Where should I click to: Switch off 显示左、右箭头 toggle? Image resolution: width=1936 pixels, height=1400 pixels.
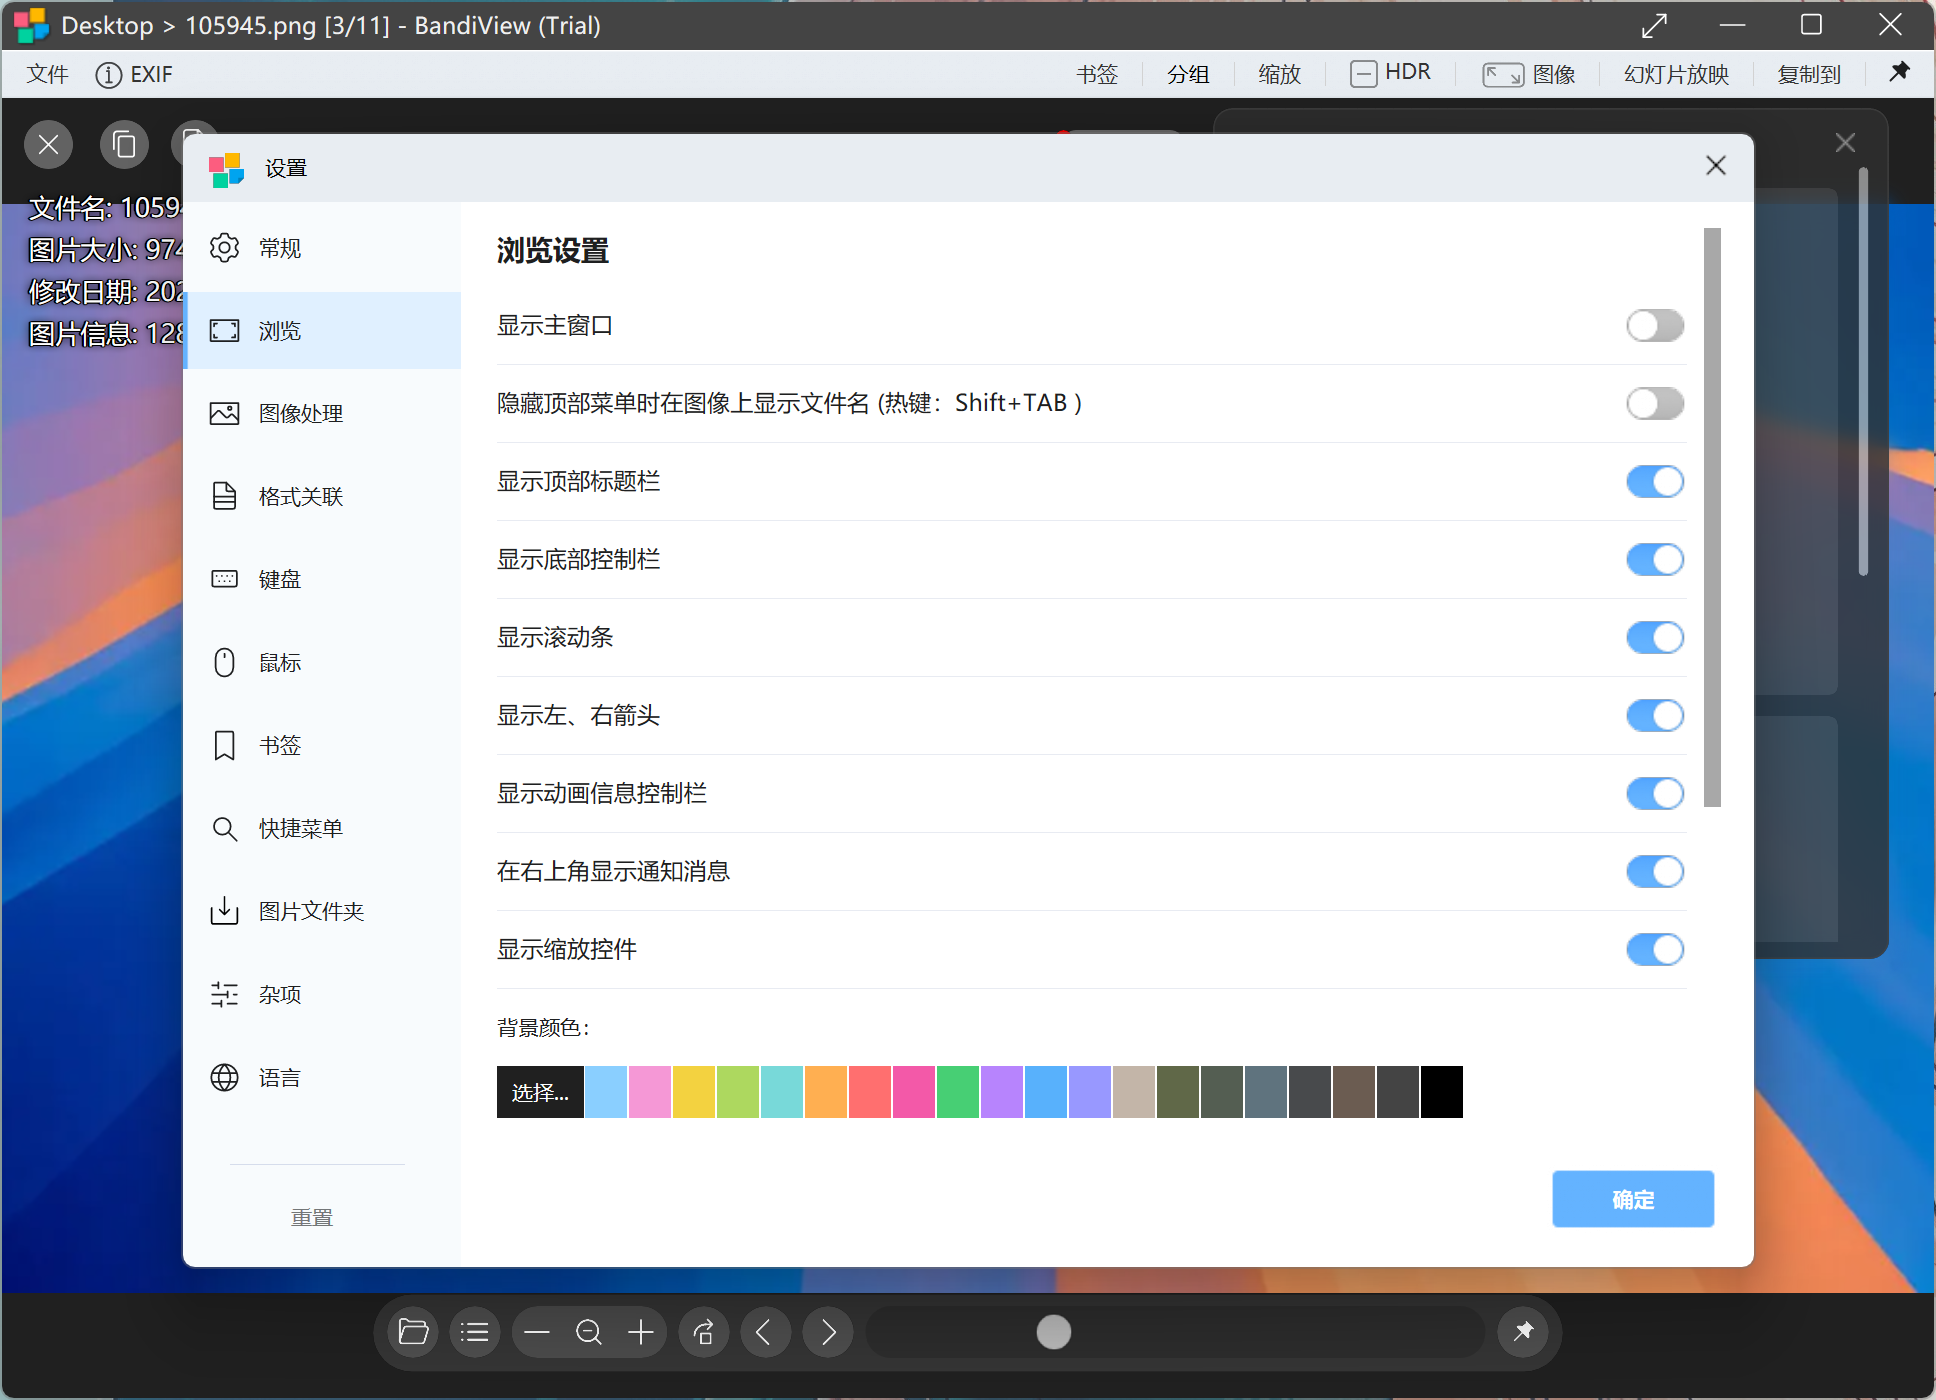1655,716
